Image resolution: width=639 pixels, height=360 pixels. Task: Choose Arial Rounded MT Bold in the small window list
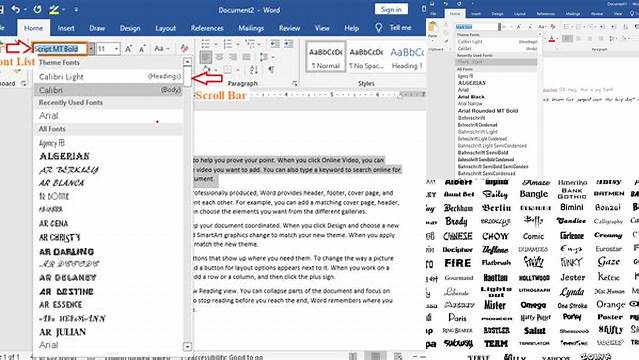[488, 111]
